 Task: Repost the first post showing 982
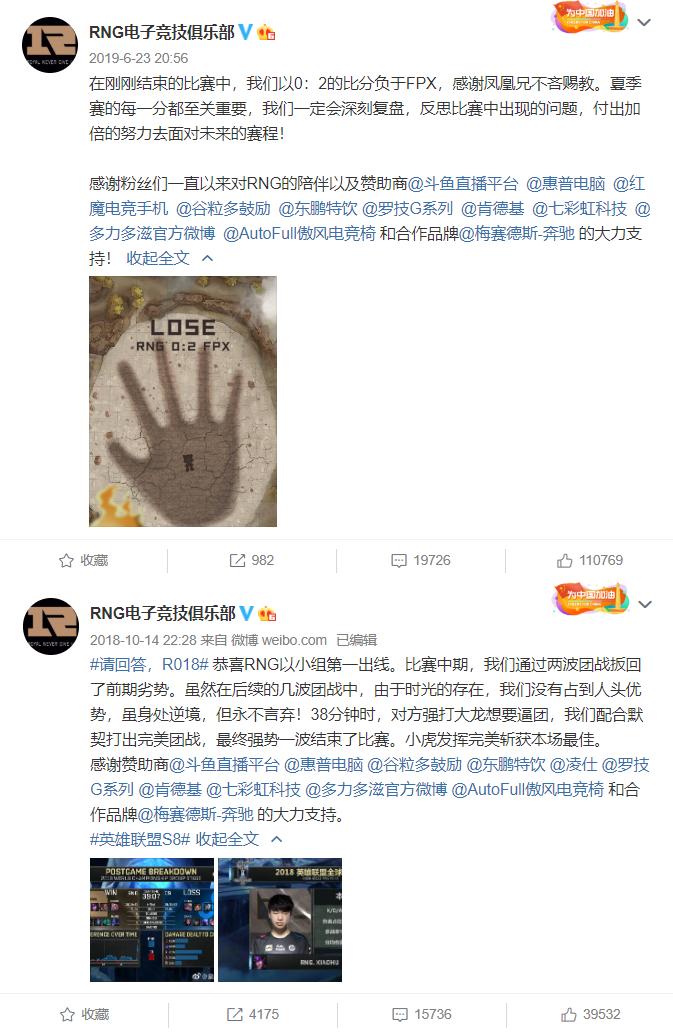click(x=251, y=561)
